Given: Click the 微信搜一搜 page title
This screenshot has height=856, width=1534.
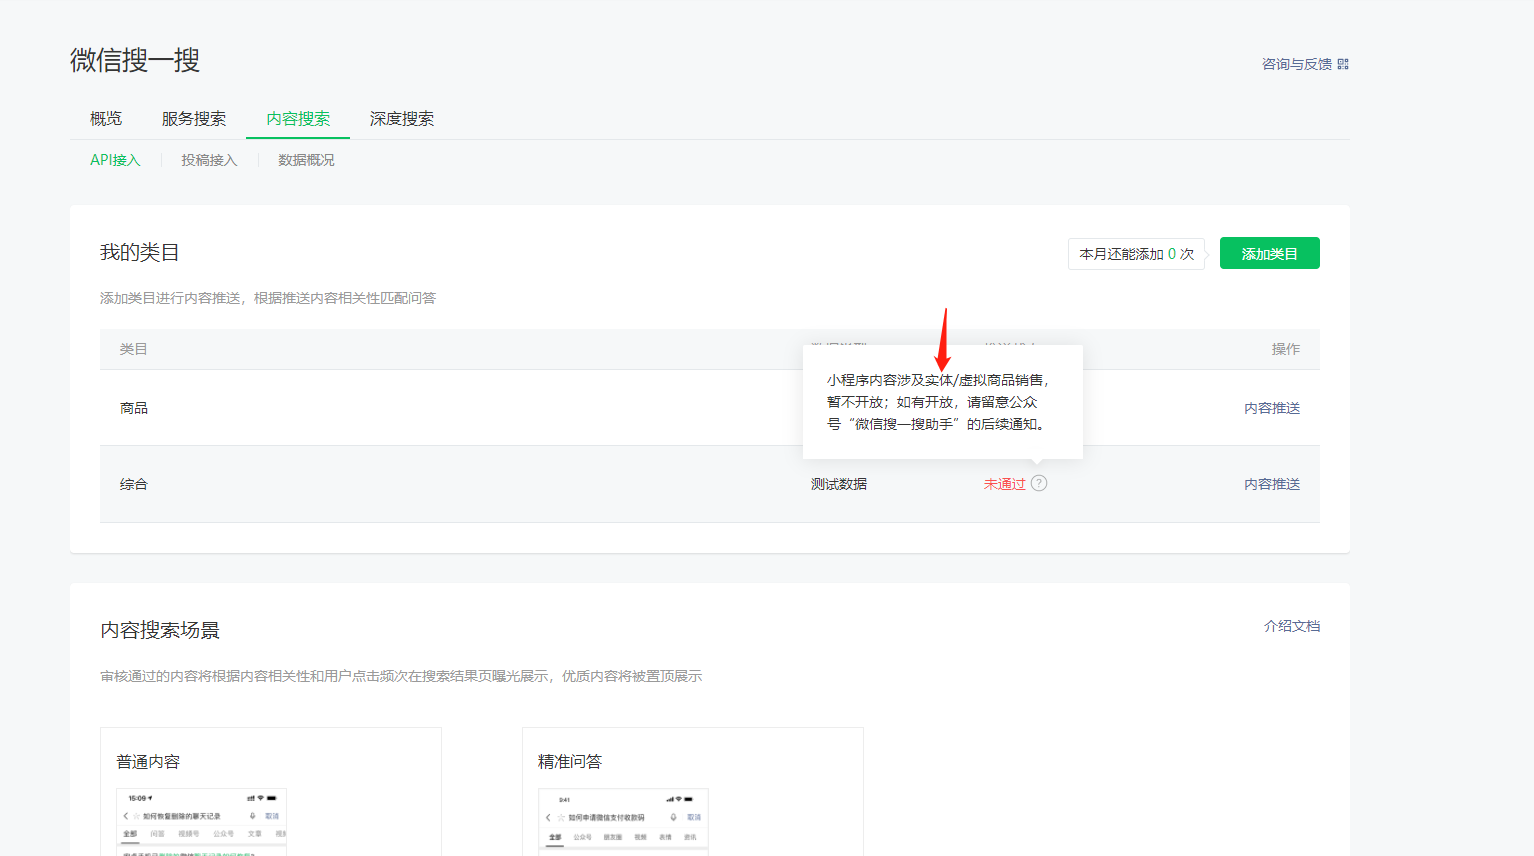Looking at the screenshot, I should (135, 60).
